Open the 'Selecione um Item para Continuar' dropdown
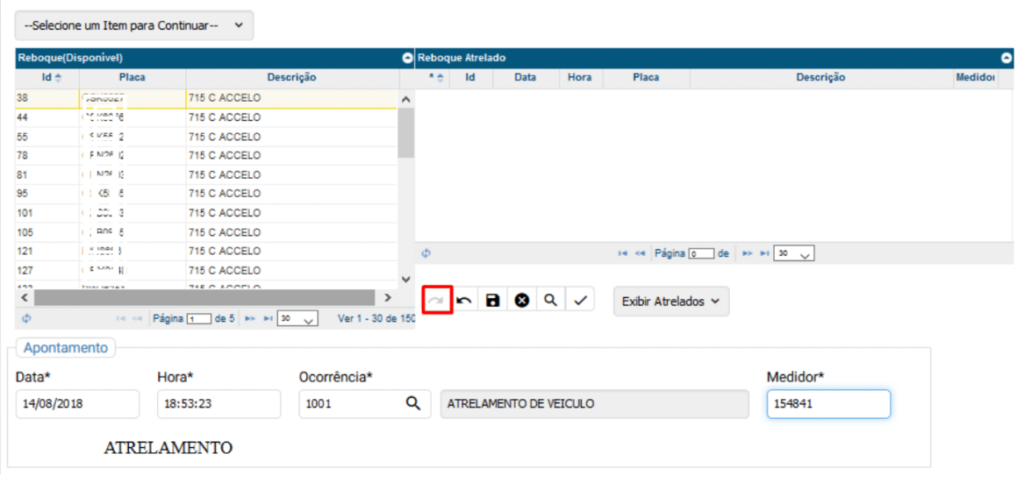Image resolution: width=1024 pixels, height=483 pixels. click(x=134, y=26)
